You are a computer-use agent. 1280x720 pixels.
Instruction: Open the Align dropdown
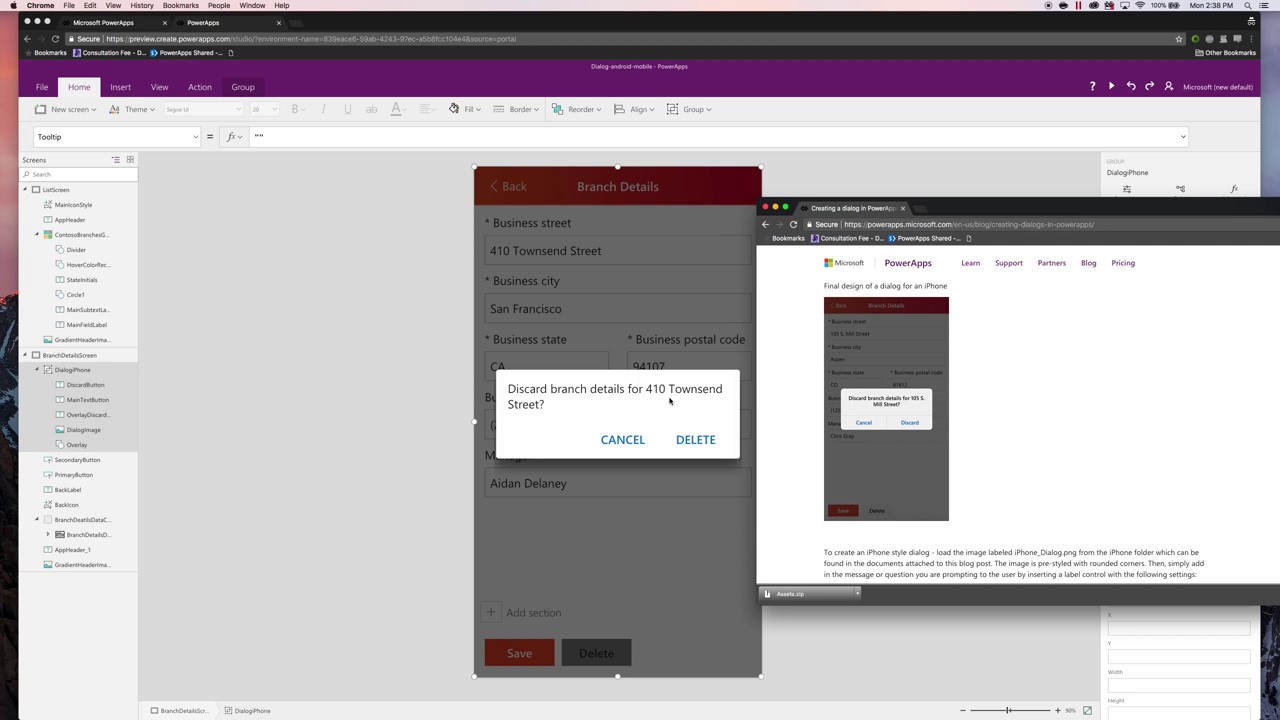tap(636, 109)
